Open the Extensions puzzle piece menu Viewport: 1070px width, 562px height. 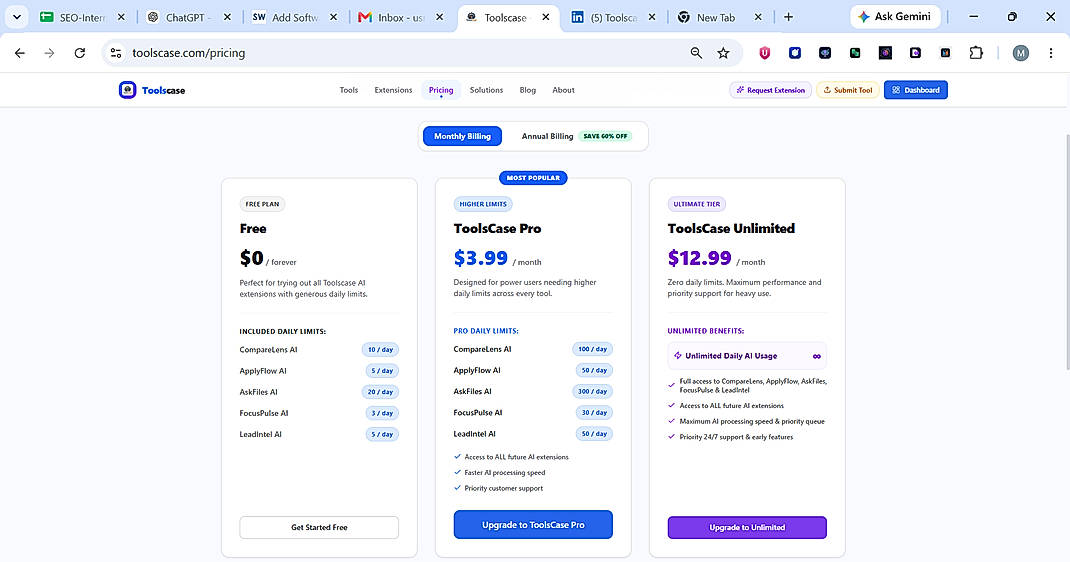point(976,53)
